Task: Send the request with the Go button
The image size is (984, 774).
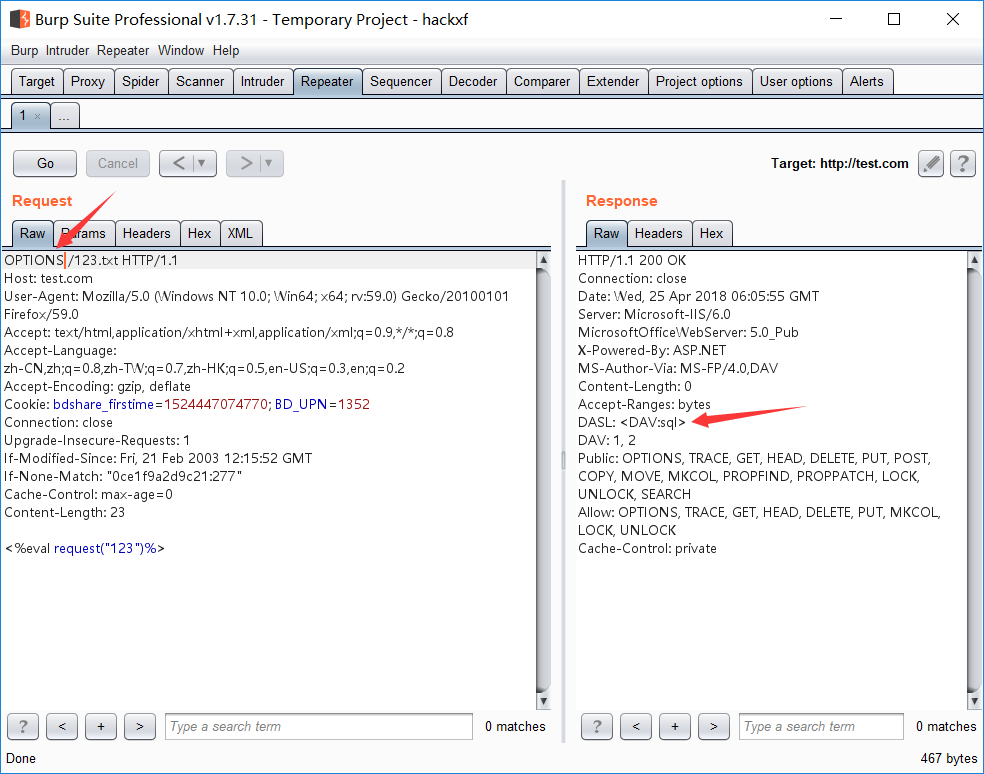Action: pos(45,163)
